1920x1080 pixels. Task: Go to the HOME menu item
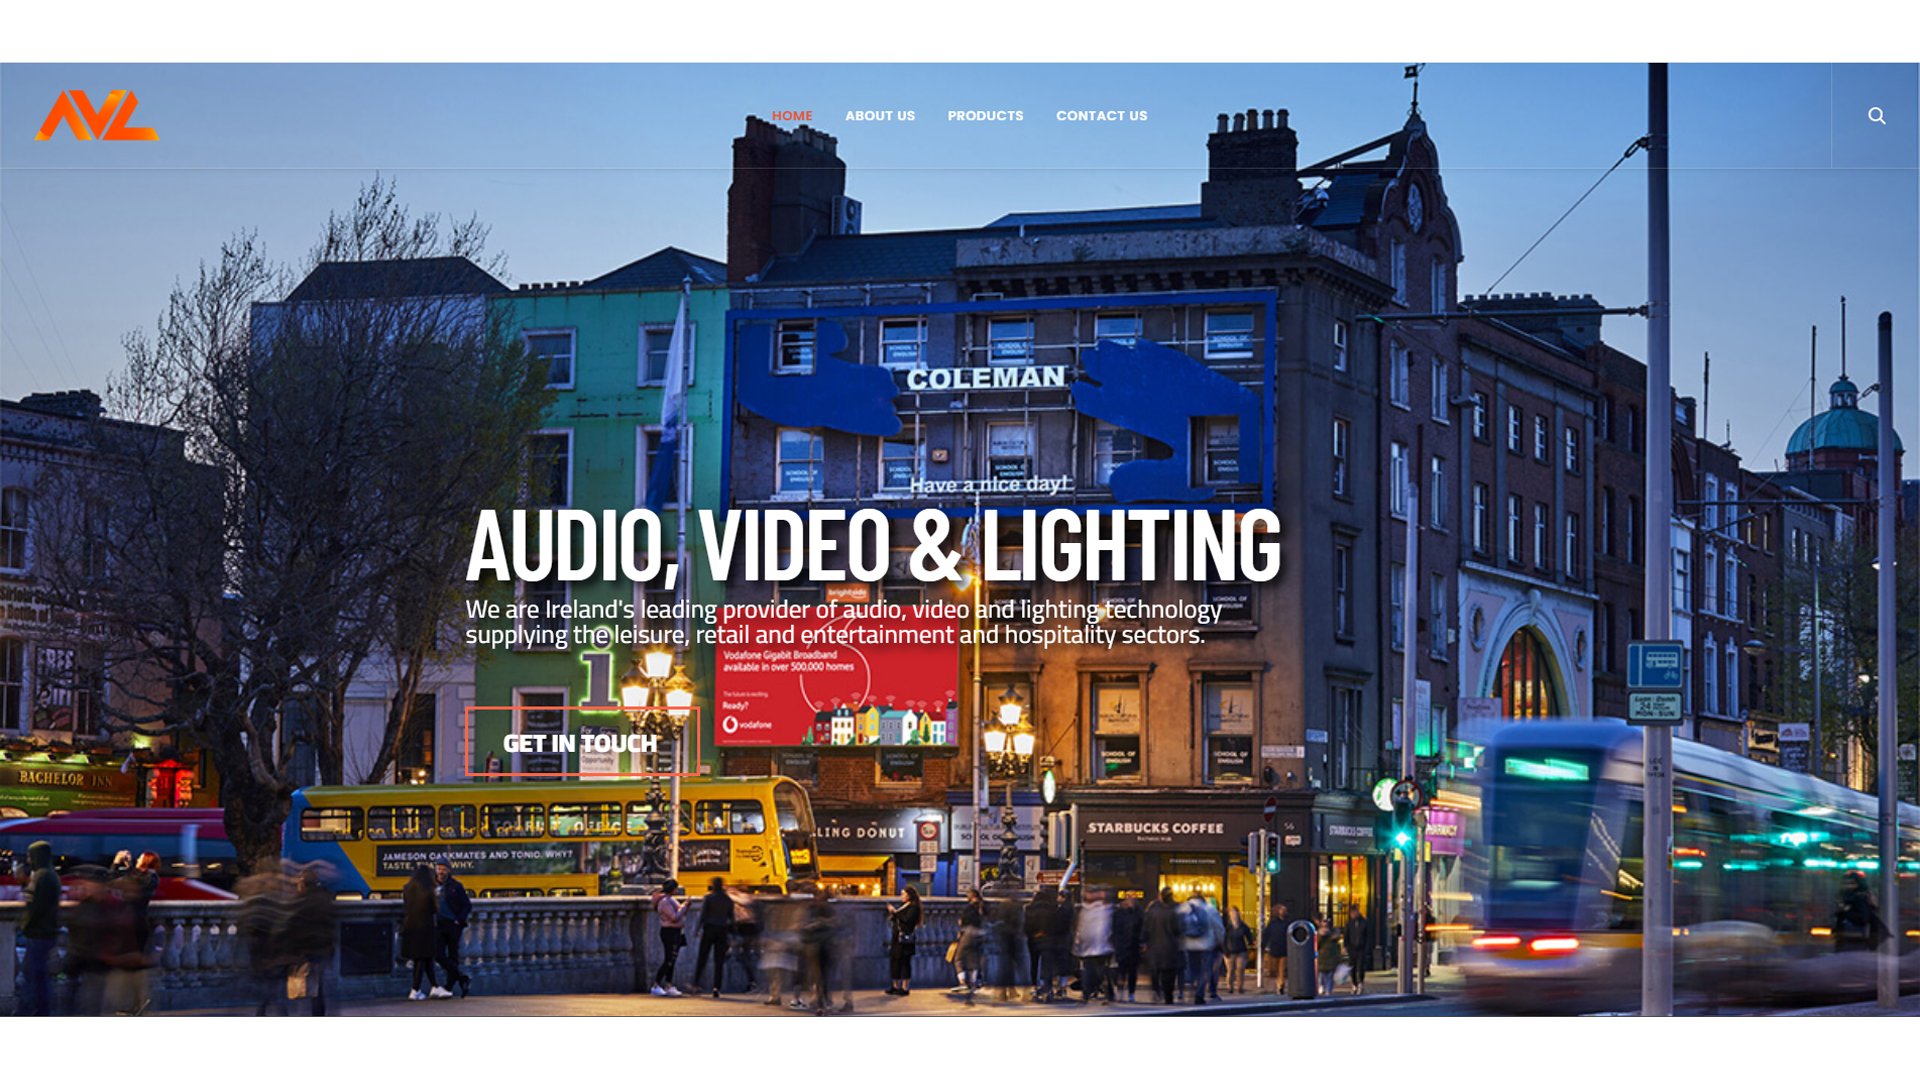point(792,116)
